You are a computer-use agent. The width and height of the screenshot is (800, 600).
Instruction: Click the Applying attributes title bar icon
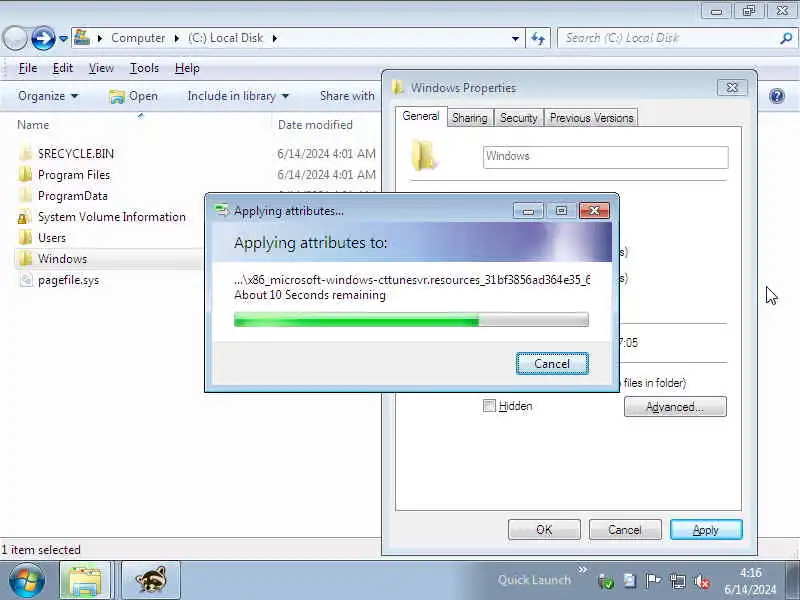(x=221, y=210)
